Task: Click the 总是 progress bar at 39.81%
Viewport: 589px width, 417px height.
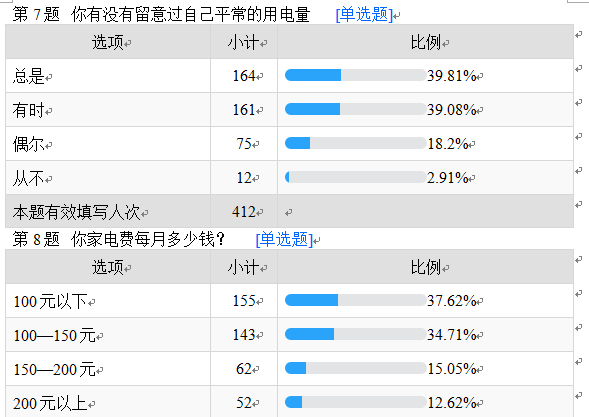Action: pyautogui.click(x=355, y=75)
